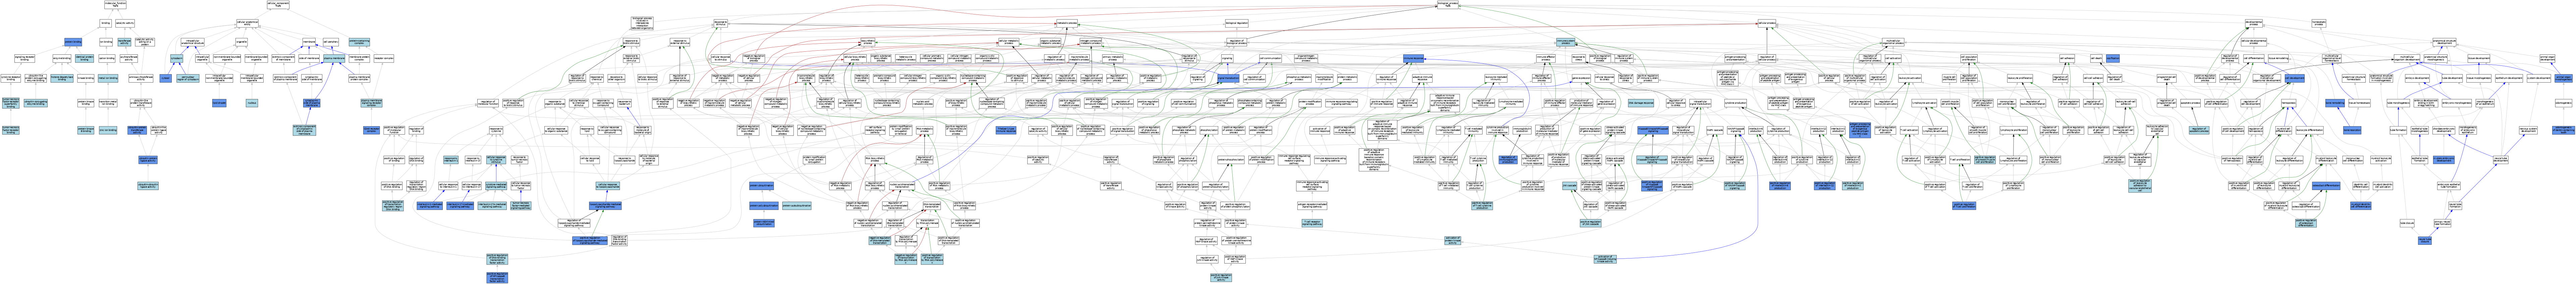Click the 'interleukin-6 production' node
The width and height of the screenshot is (2576, 284).
click(1756, 130)
